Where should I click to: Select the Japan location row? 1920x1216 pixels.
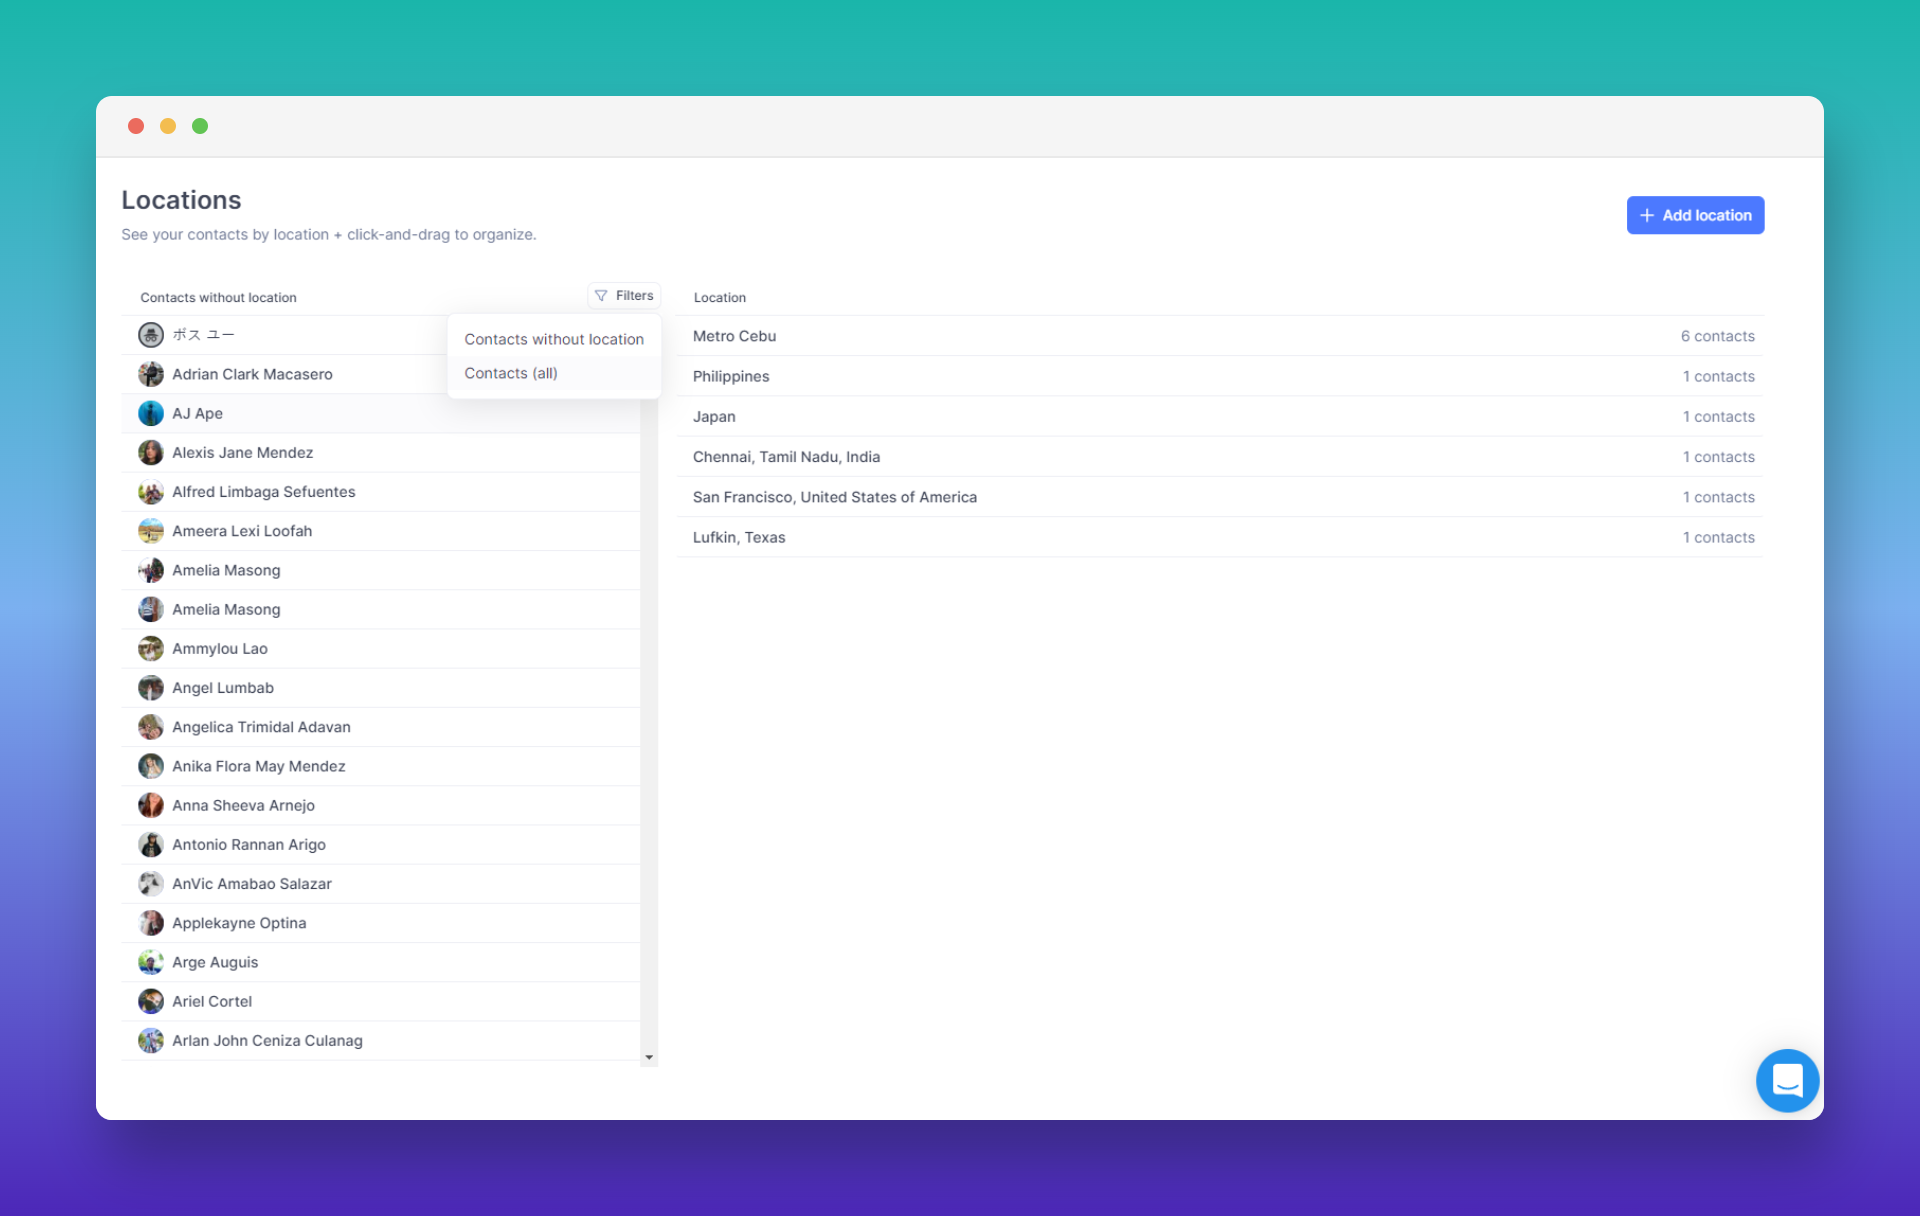(x=1219, y=416)
